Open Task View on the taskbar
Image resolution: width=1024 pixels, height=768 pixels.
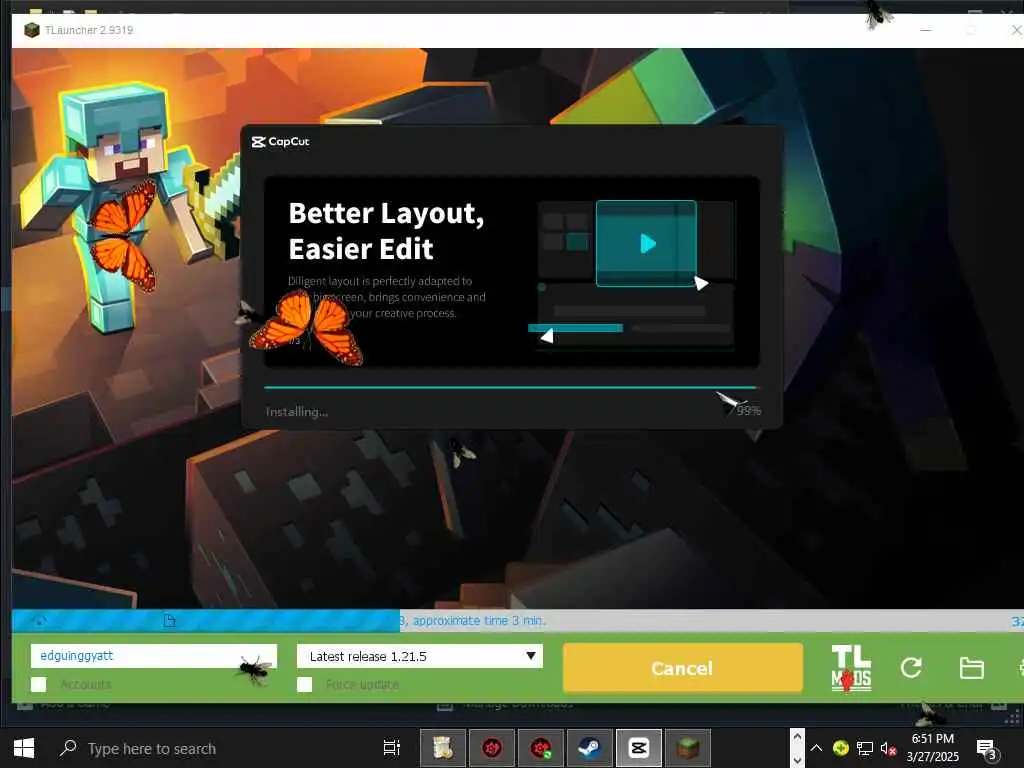tap(391, 748)
